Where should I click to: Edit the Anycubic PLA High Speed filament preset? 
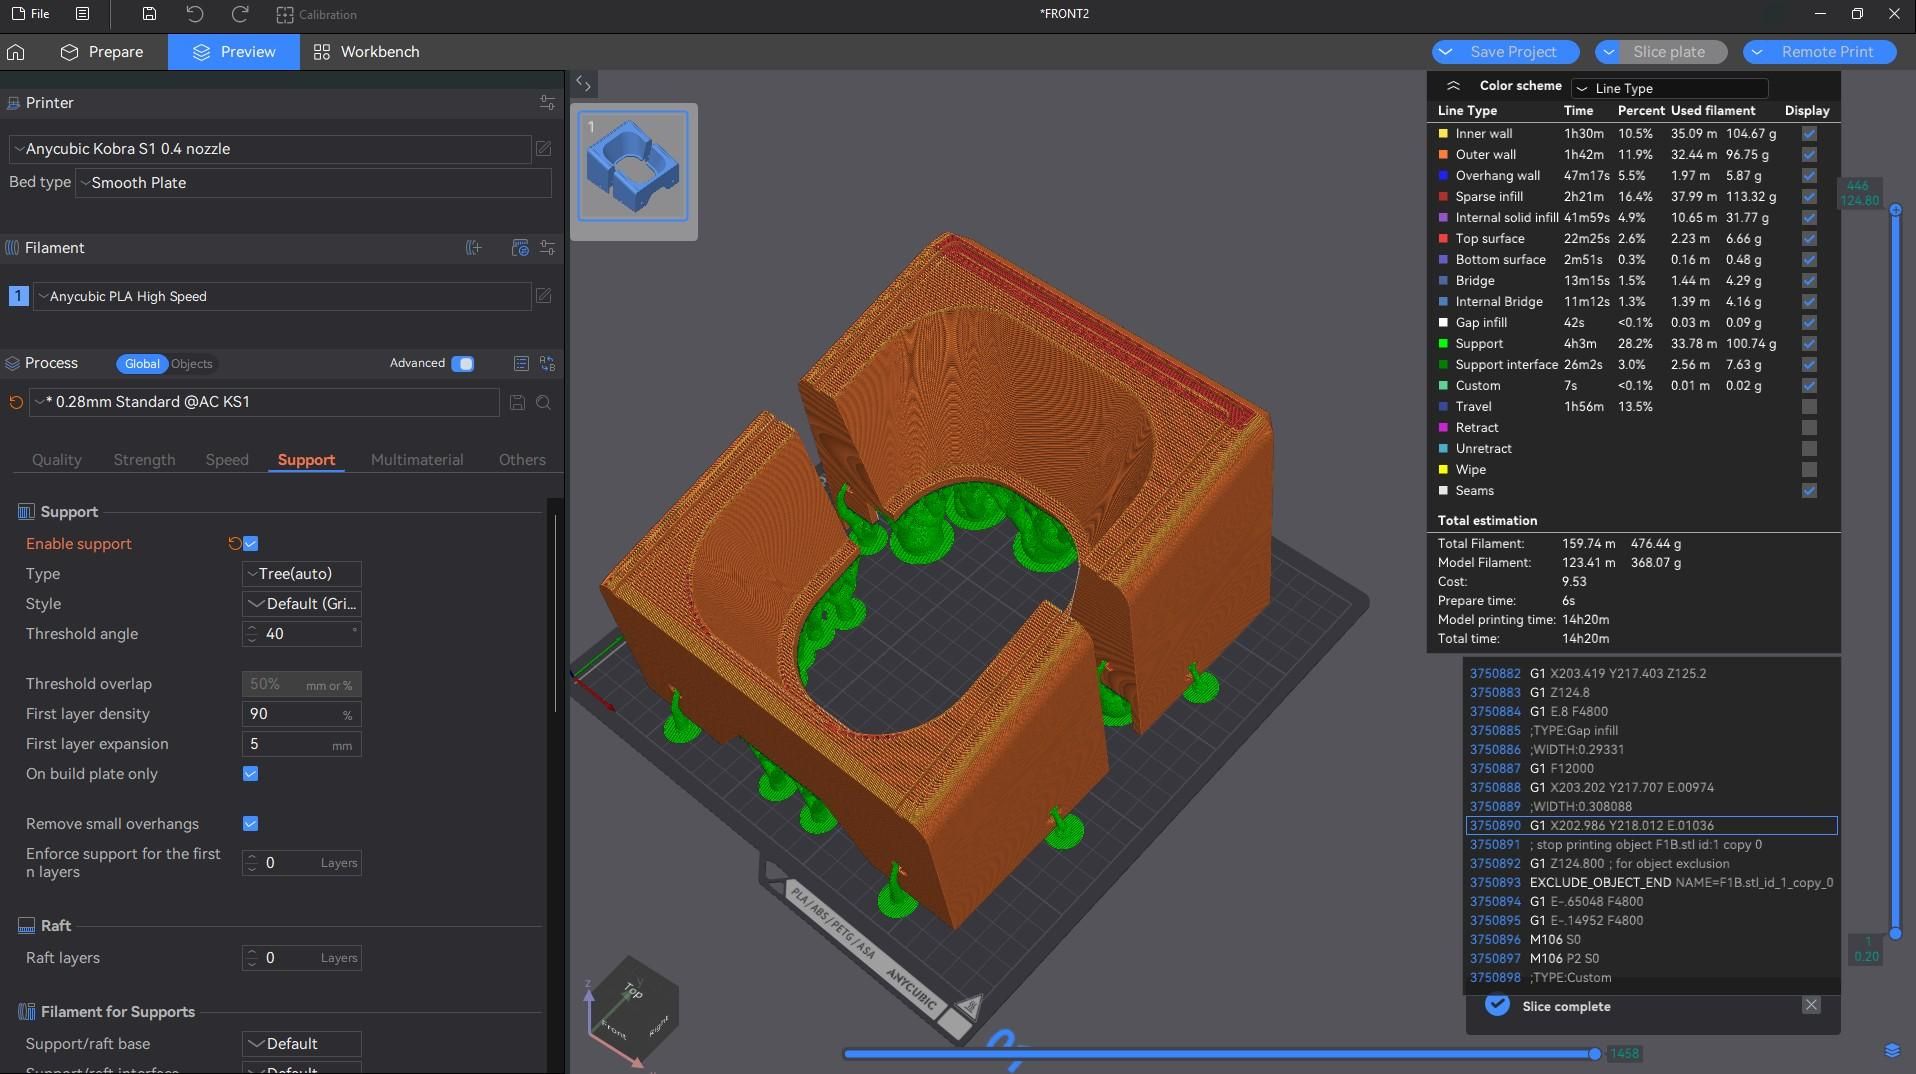544,296
